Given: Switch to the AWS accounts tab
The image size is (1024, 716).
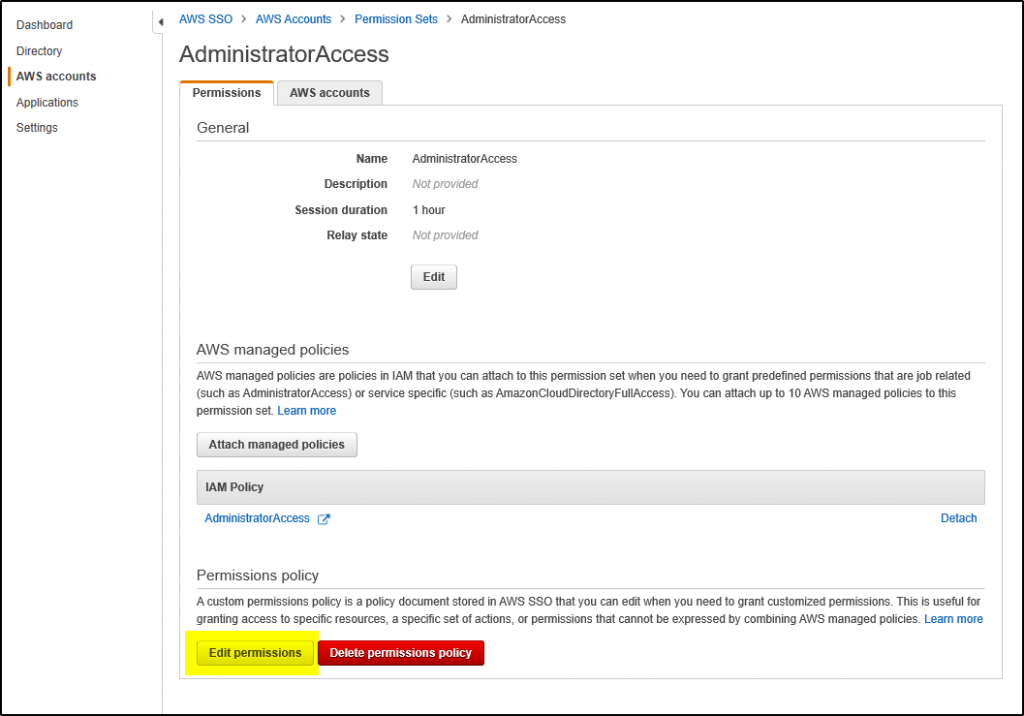Looking at the screenshot, I should tap(329, 92).
